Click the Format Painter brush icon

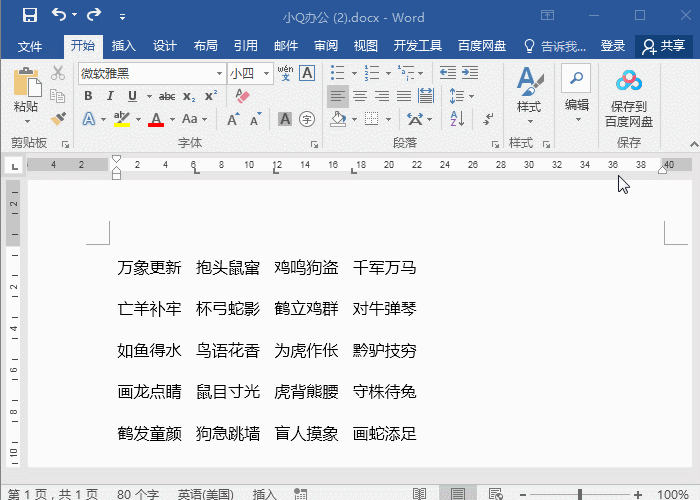pyautogui.click(x=57, y=118)
